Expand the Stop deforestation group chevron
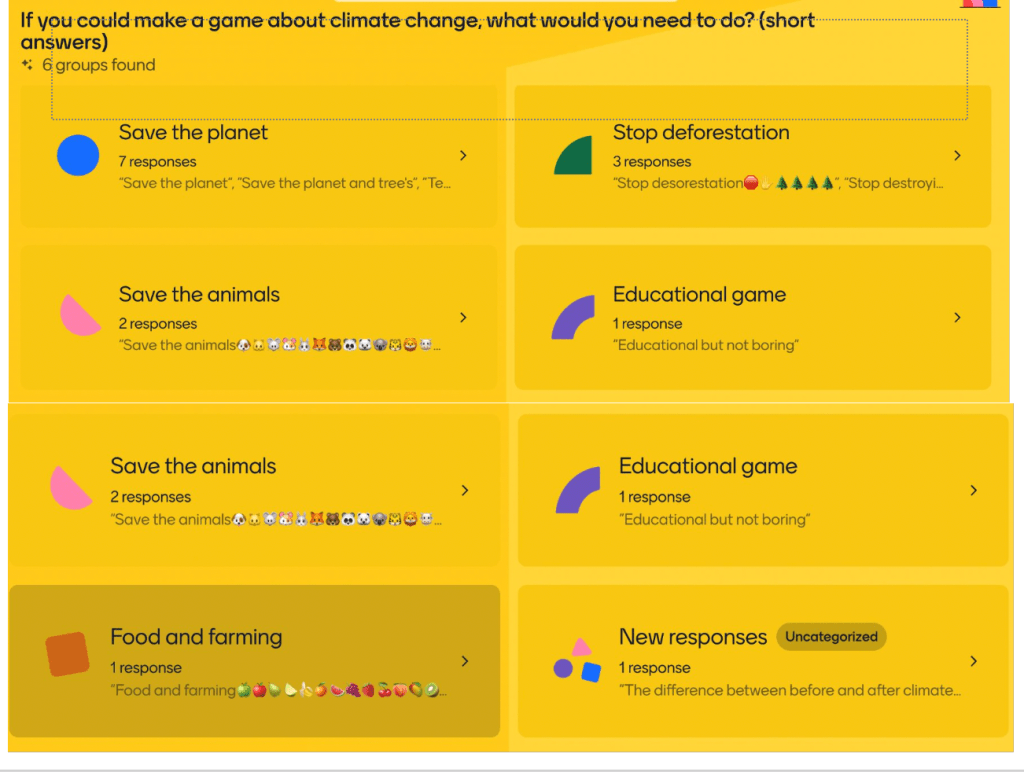This screenshot has height=772, width=1024. (x=957, y=156)
